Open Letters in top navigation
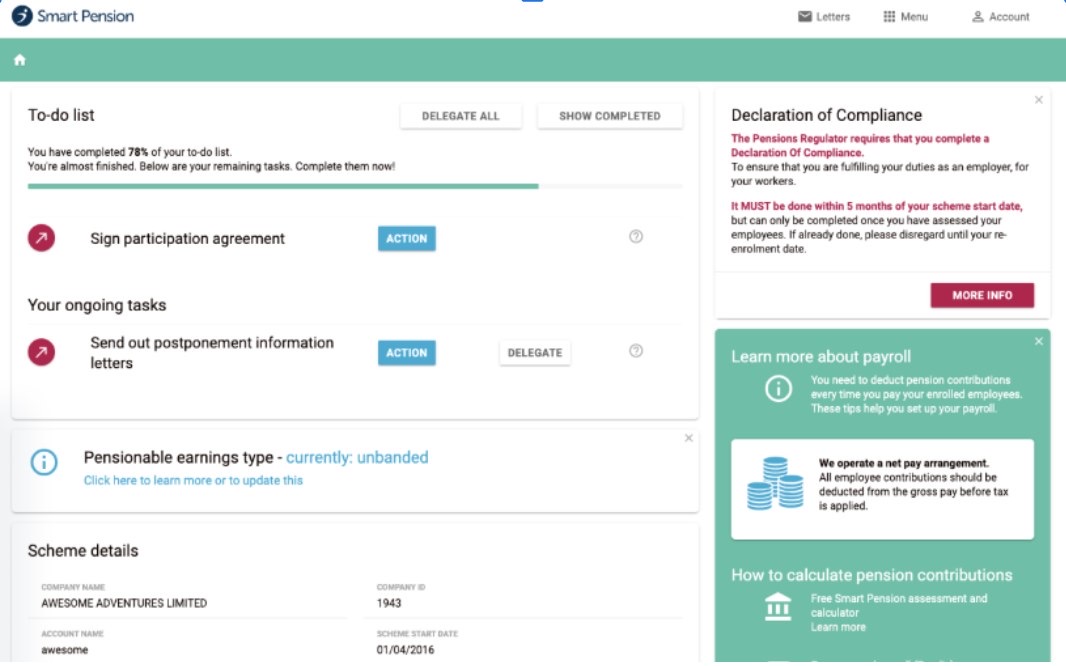The height and width of the screenshot is (666, 1066). pos(824,16)
